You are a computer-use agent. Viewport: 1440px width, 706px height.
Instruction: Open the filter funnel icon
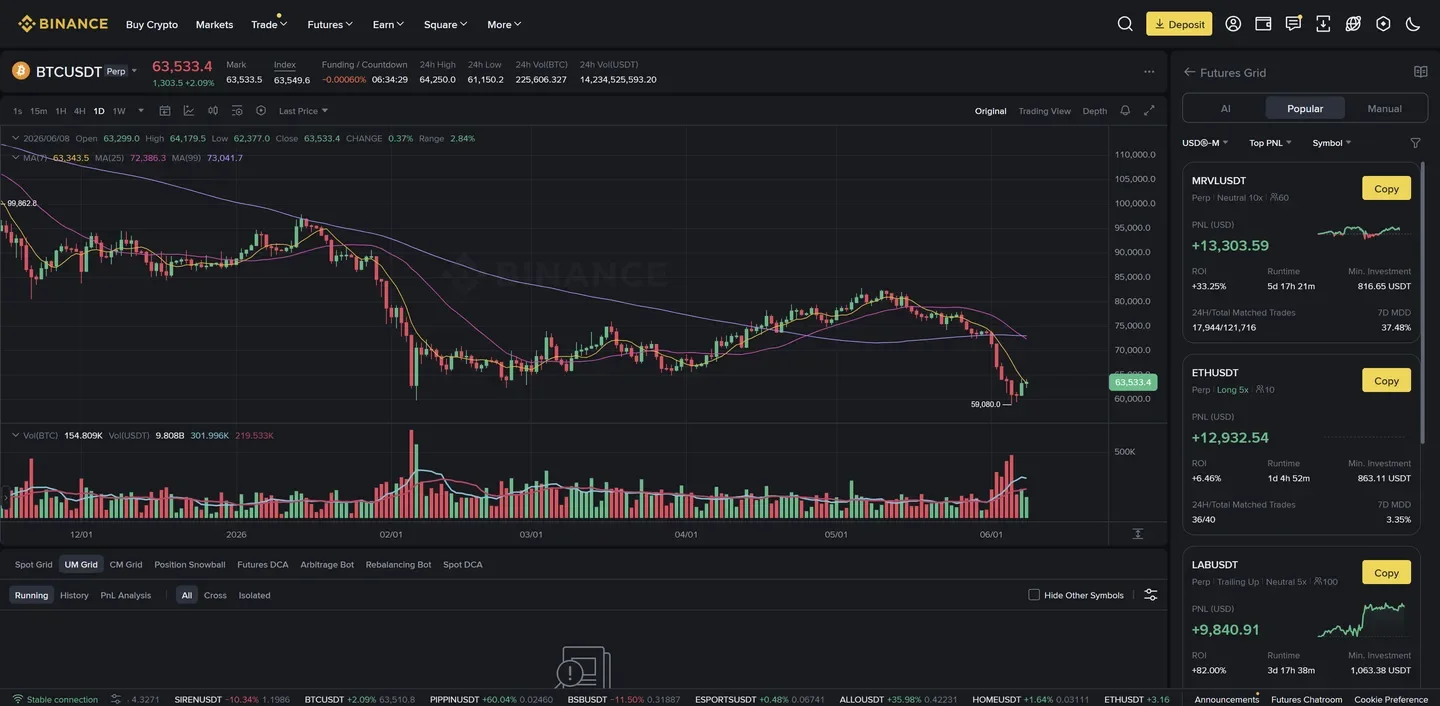coord(1415,143)
